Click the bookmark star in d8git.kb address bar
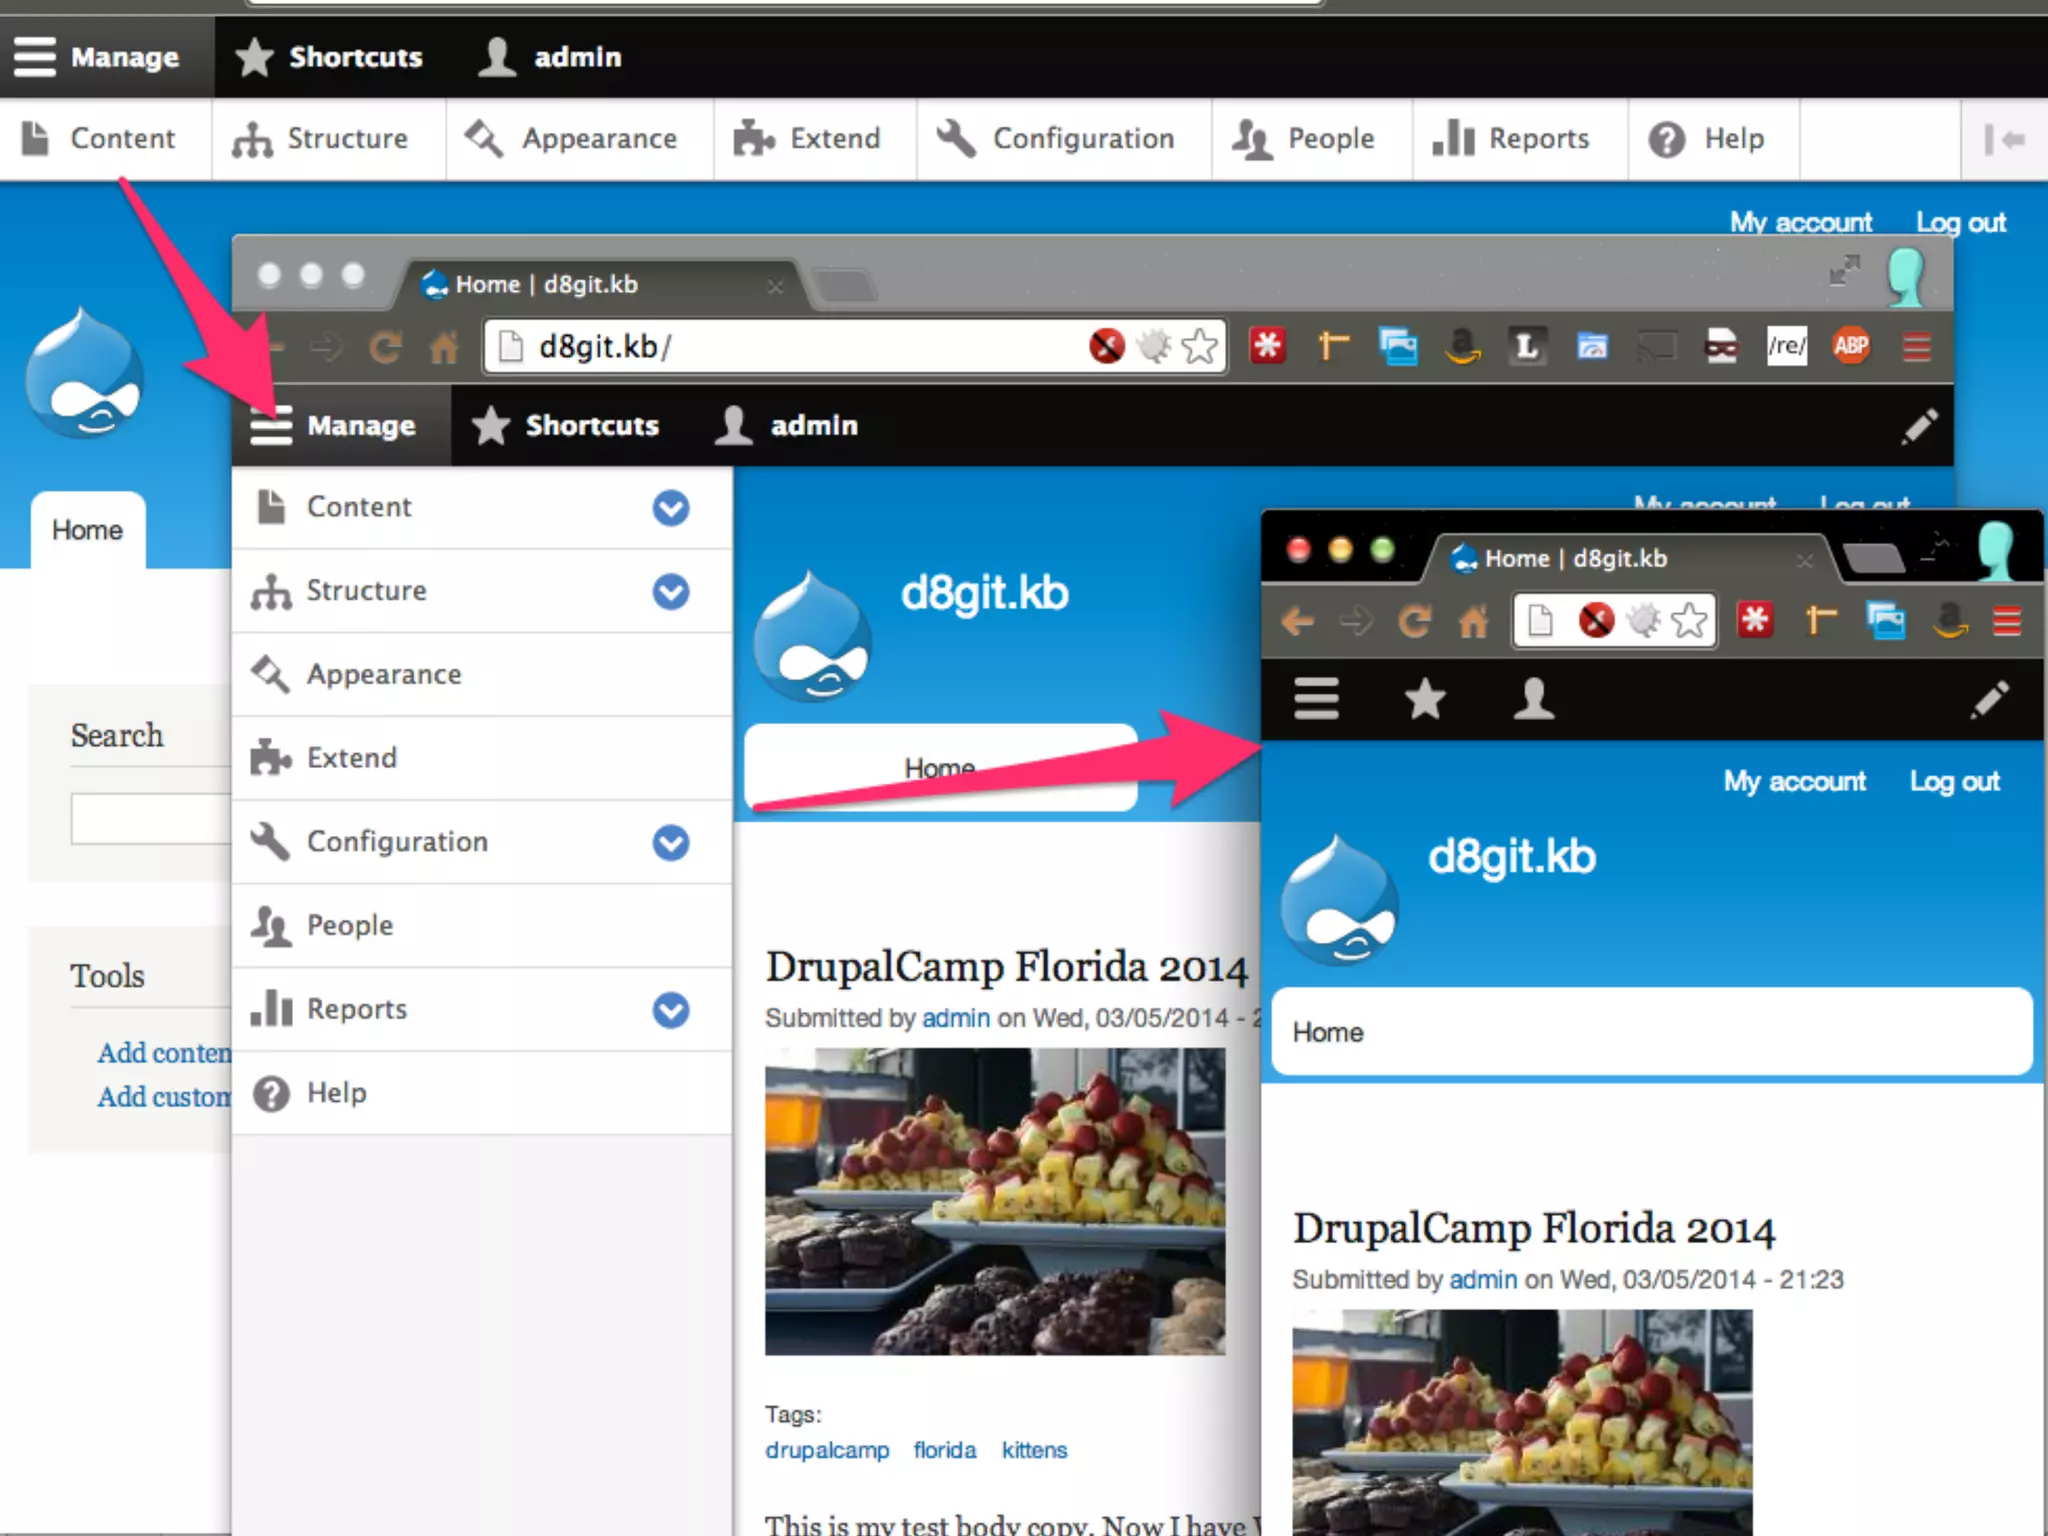This screenshot has width=2048, height=1536. pos(1199,347)
